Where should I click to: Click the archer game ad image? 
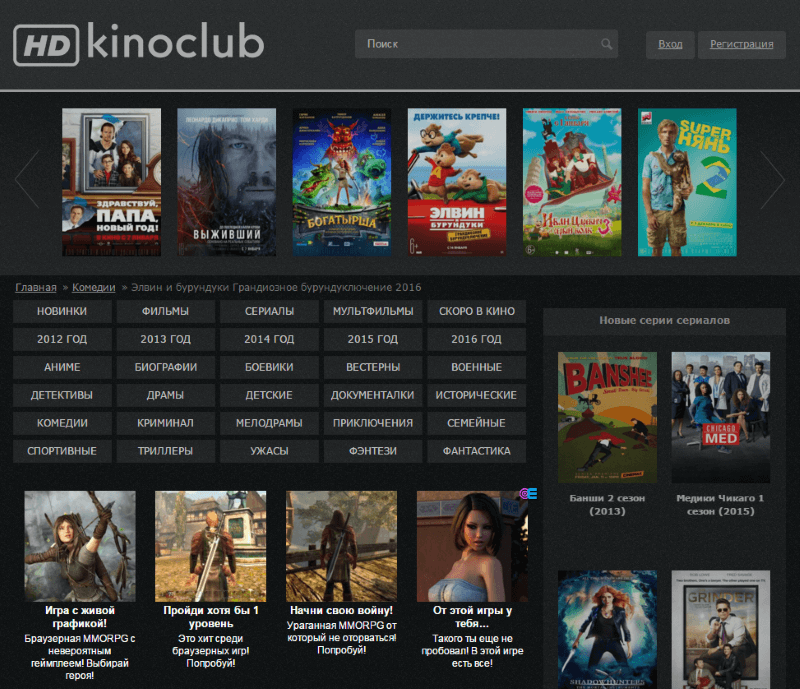click(x=80, y=547)
